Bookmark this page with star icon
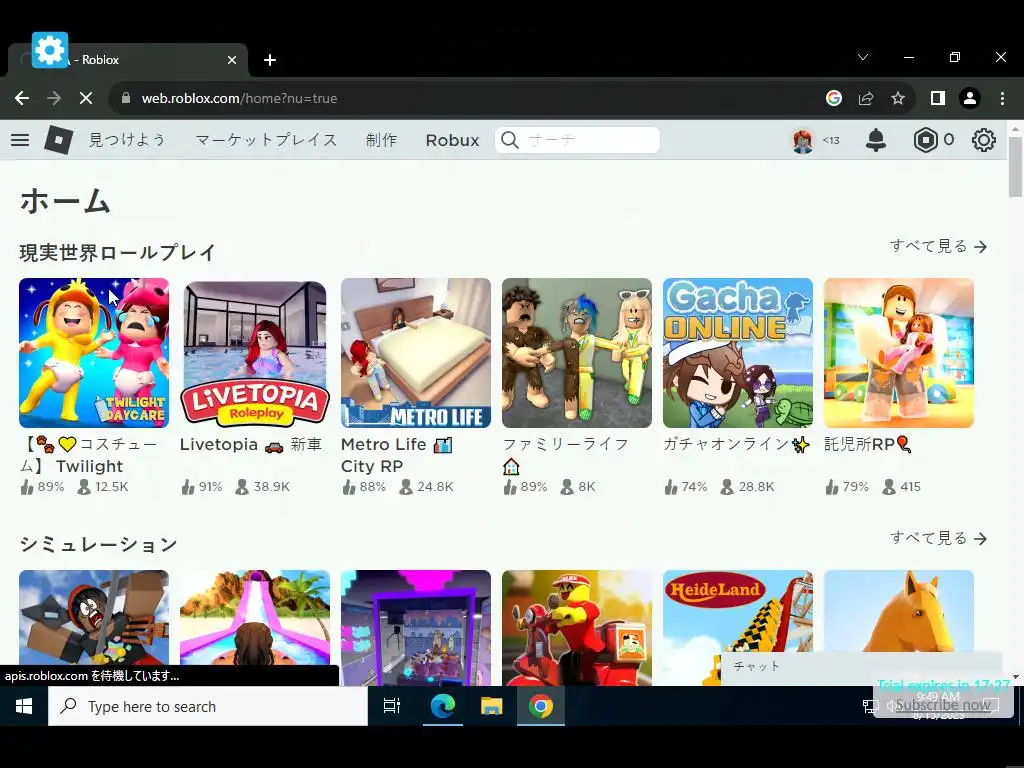1024x768 pixels. [x=898, y=98]
